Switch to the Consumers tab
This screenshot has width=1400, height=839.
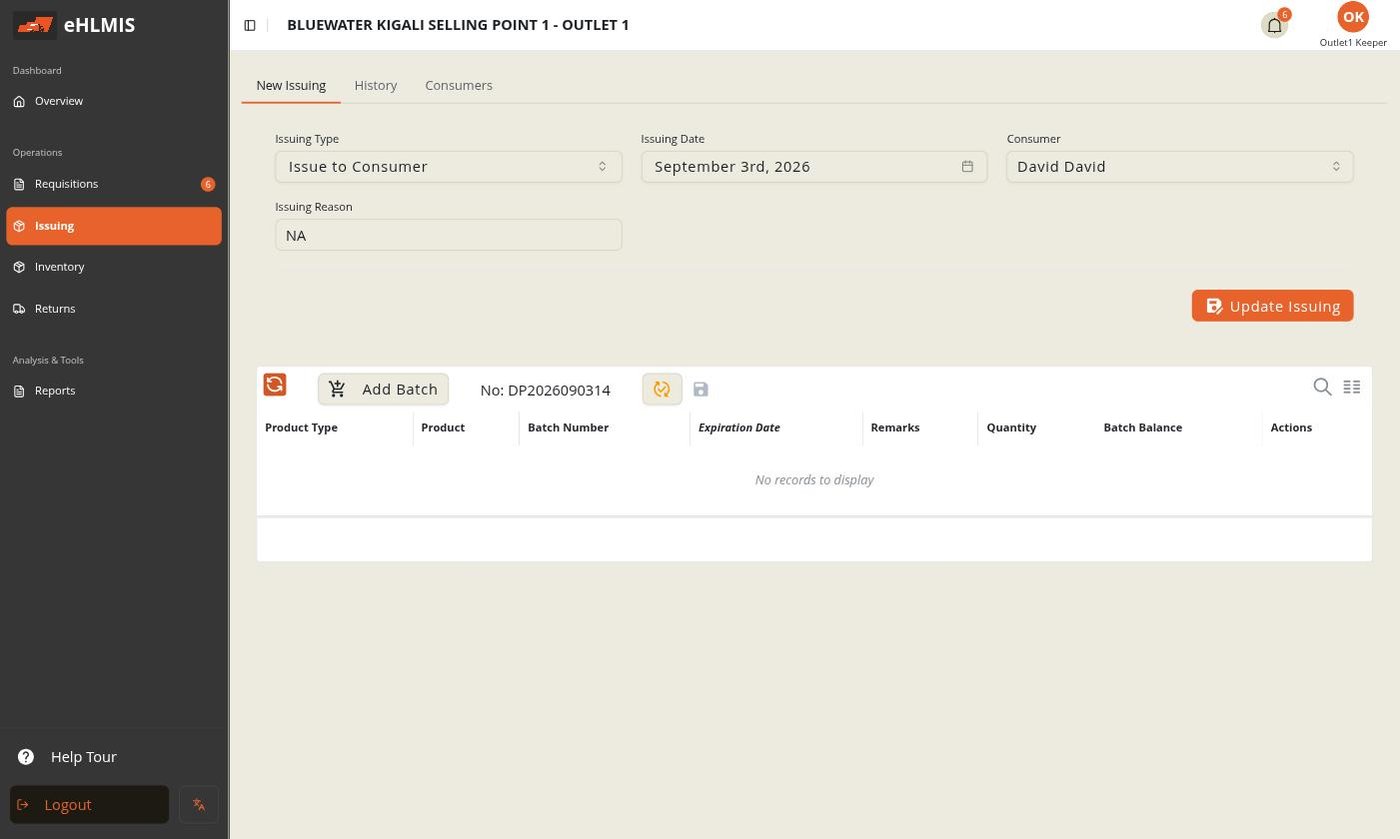coord(459,85)
